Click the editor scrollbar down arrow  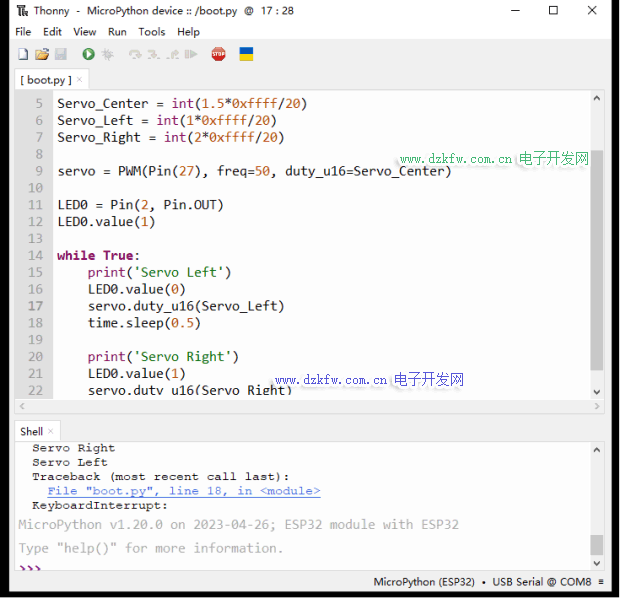pyautogui.click(x=597, y=393)
